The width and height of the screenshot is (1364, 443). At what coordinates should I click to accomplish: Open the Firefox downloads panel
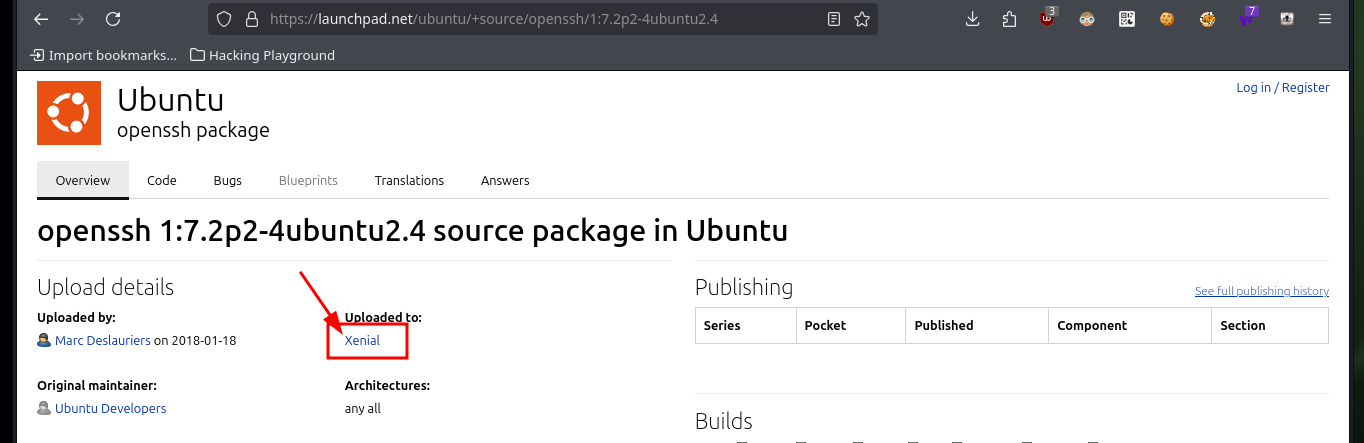[x=972, y=19]
